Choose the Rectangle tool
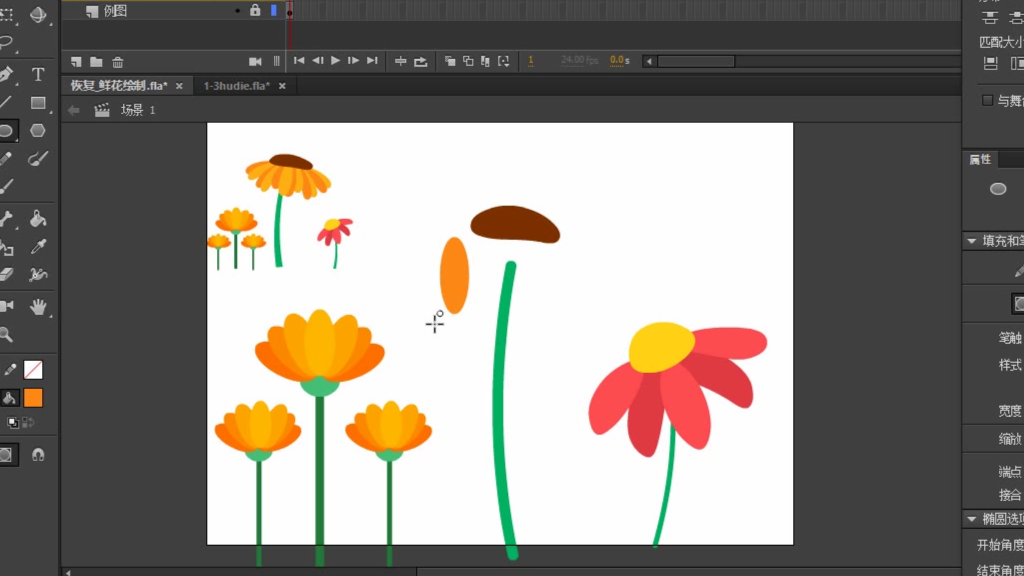 (38, 103)
